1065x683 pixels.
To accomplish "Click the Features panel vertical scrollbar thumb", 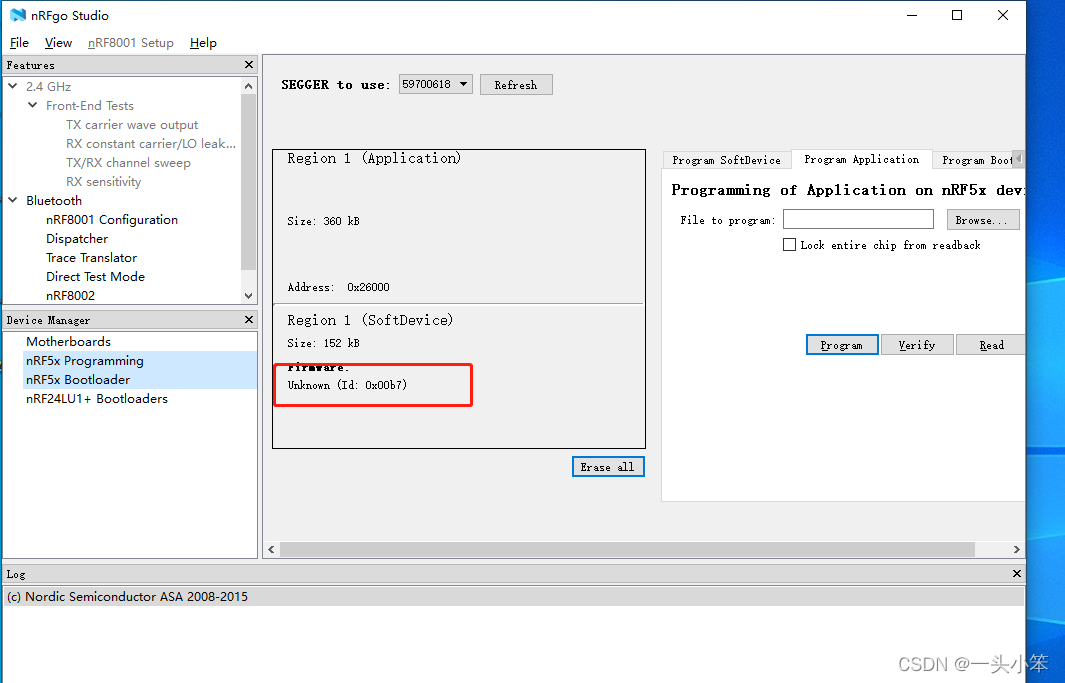I will click(249, 182).
